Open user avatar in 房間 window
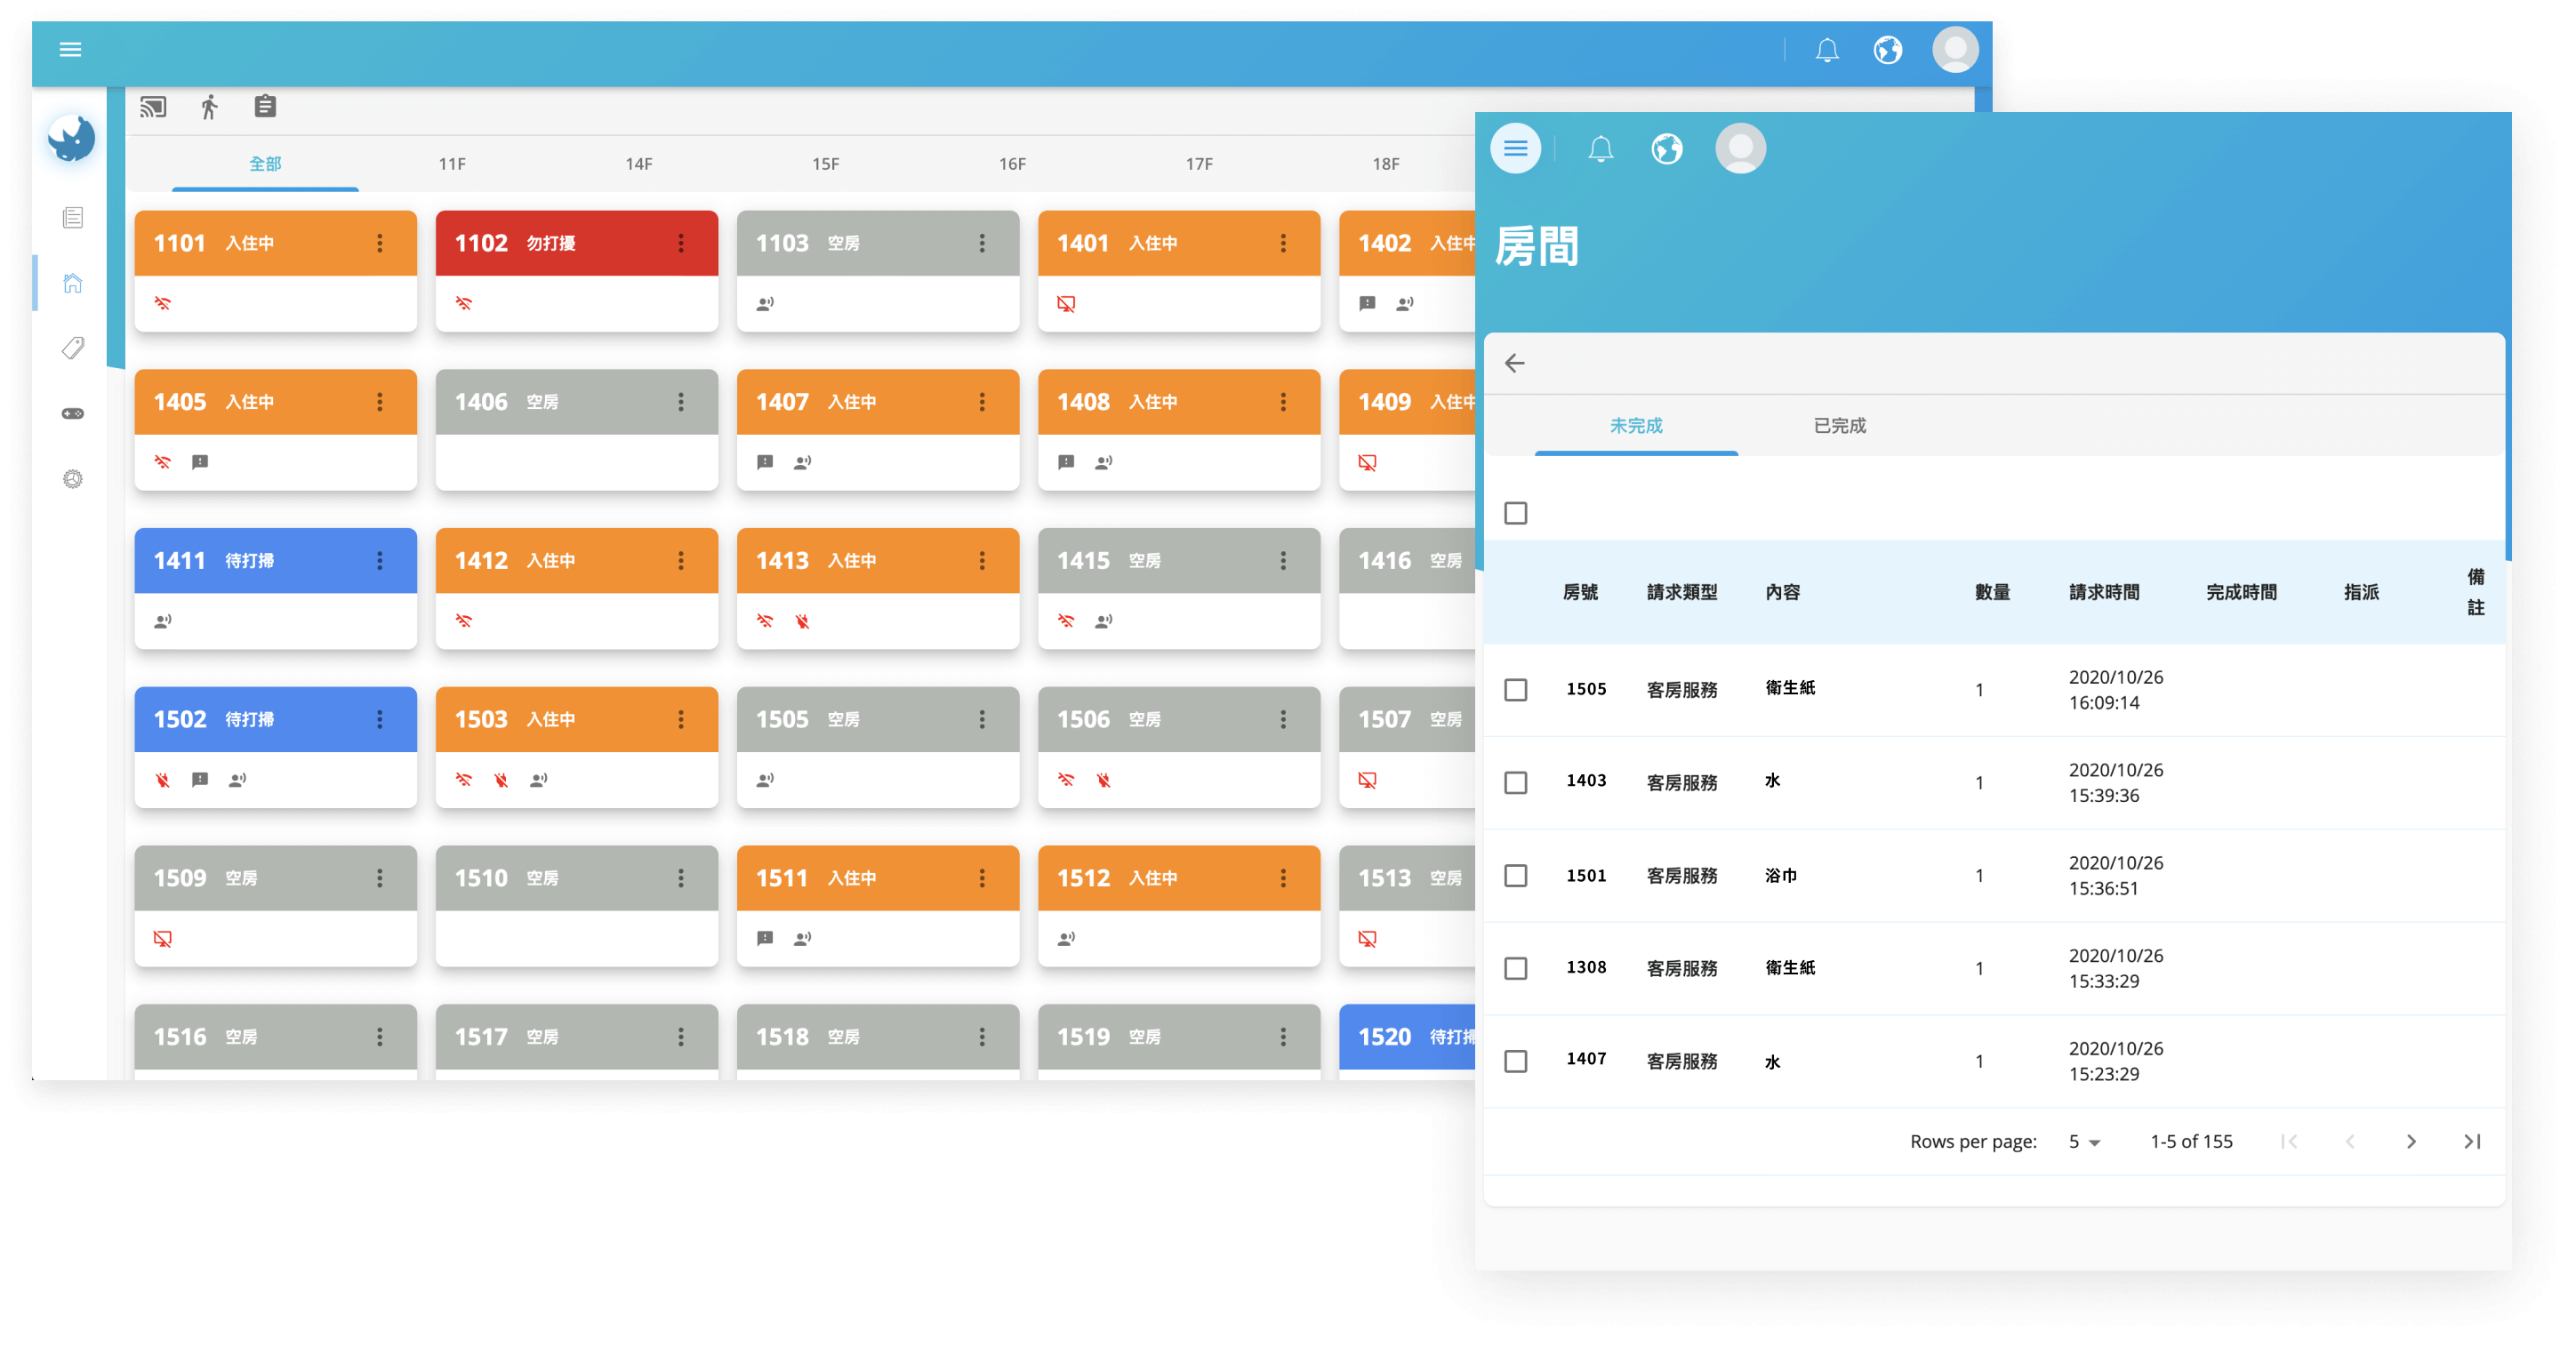This screenshot has height=1346, width=2576. [1740, 148]
